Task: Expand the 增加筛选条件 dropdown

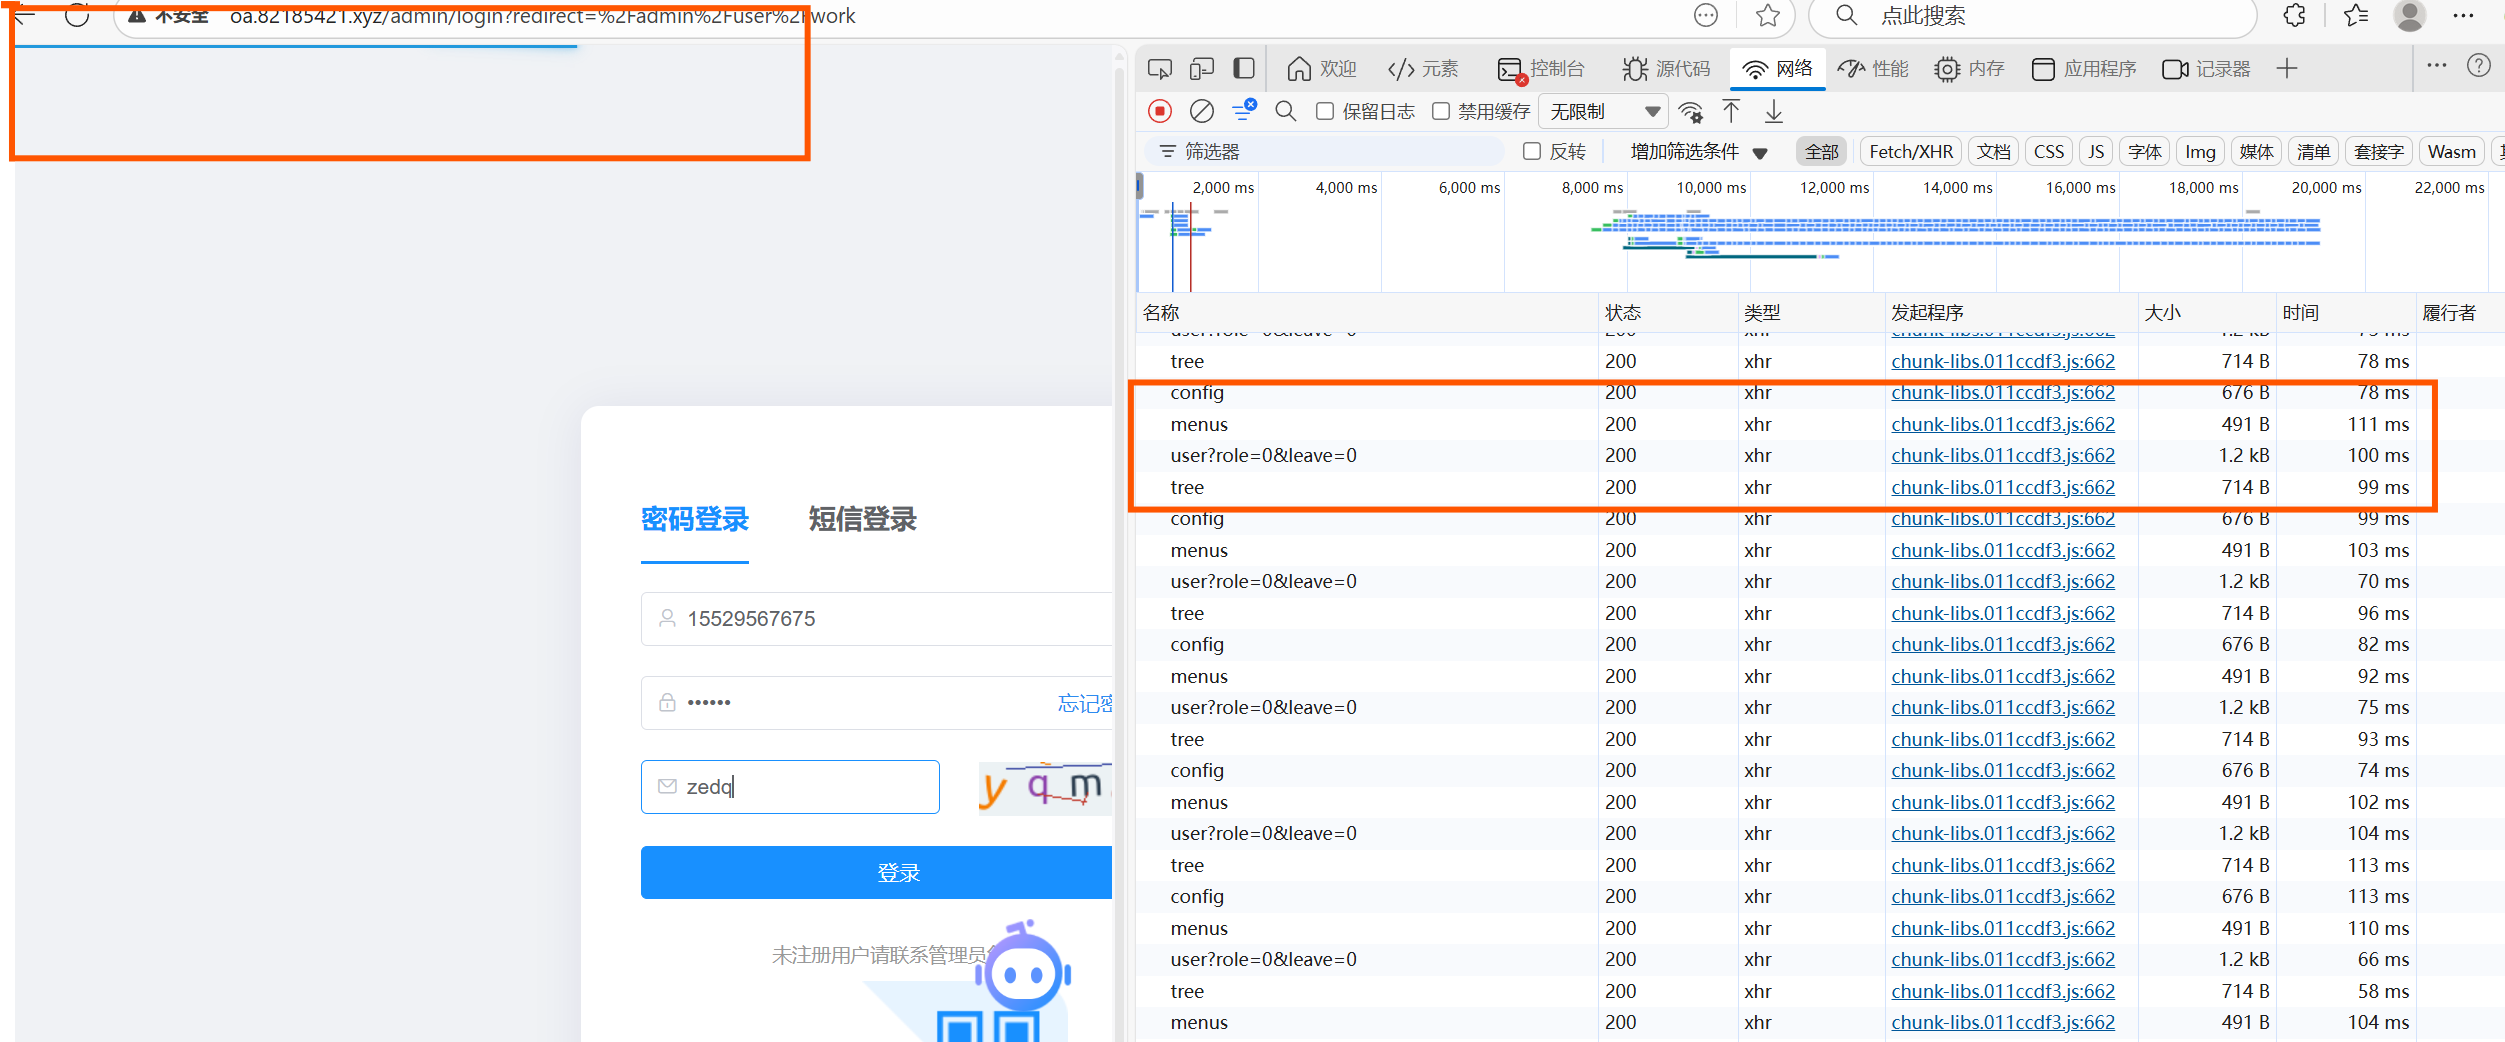Action: [x=1699, y=151]
